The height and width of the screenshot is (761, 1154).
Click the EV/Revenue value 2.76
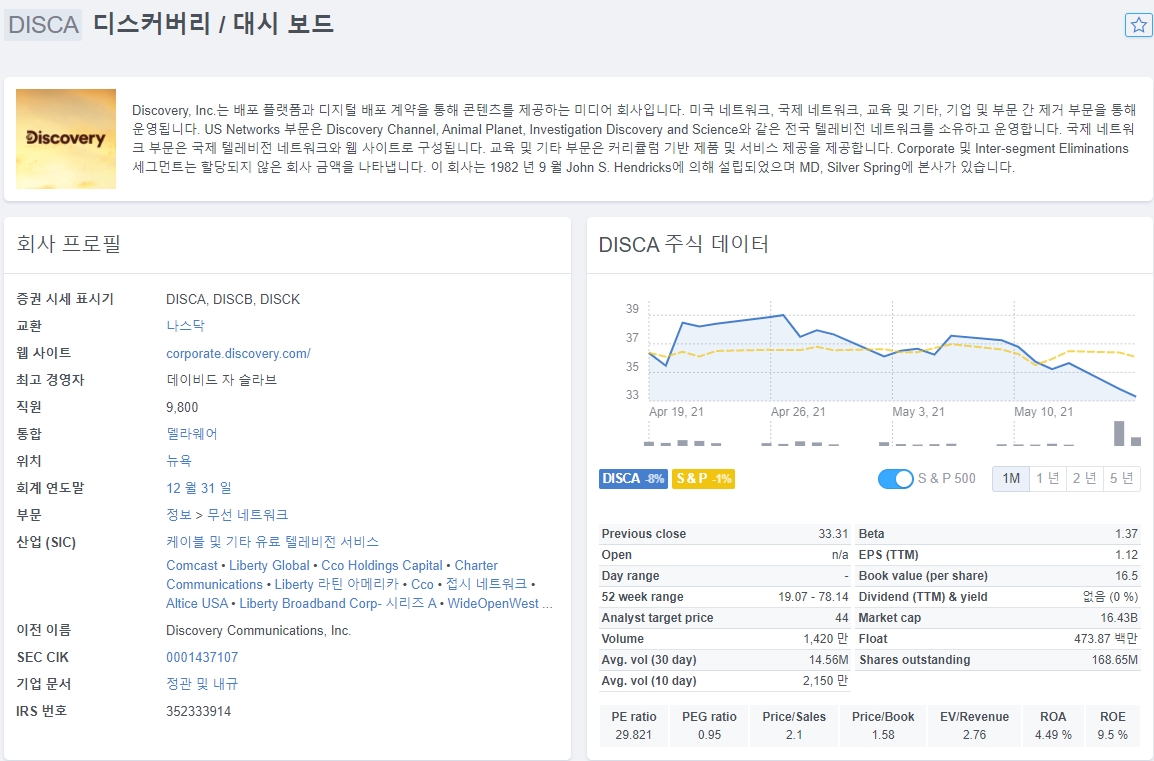tap(974, 735)
